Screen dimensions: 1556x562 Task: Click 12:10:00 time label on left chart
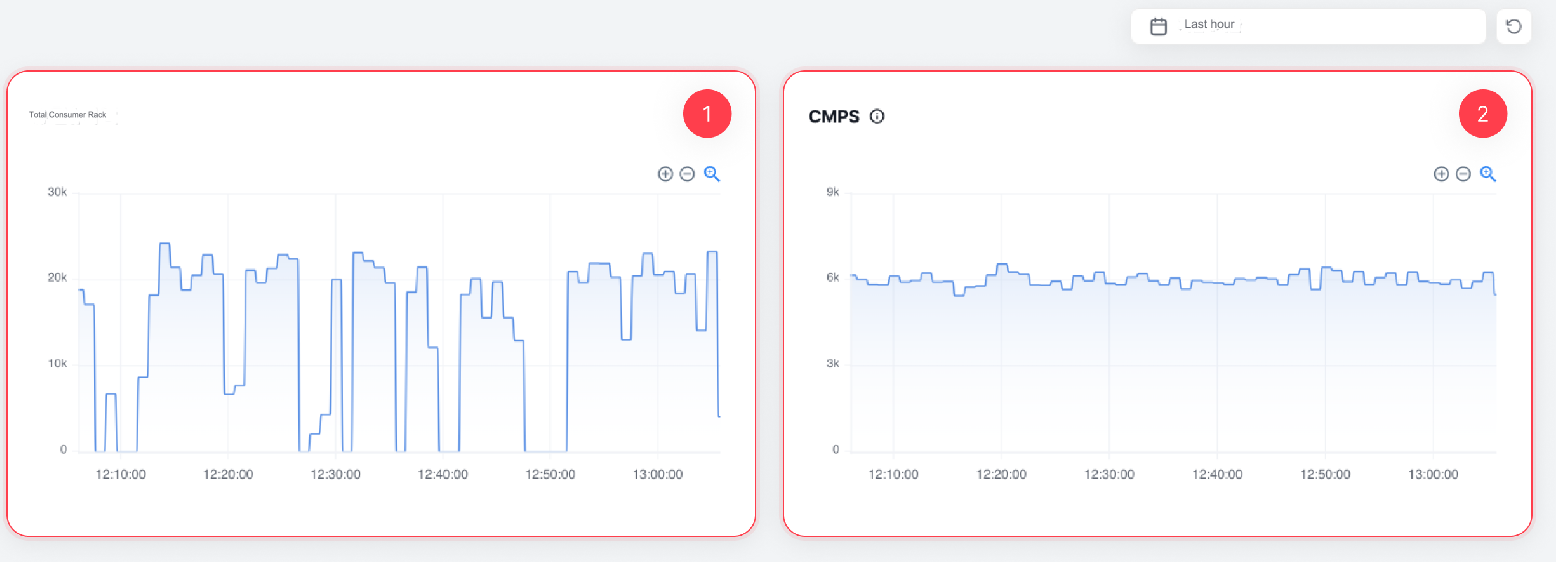121,474
